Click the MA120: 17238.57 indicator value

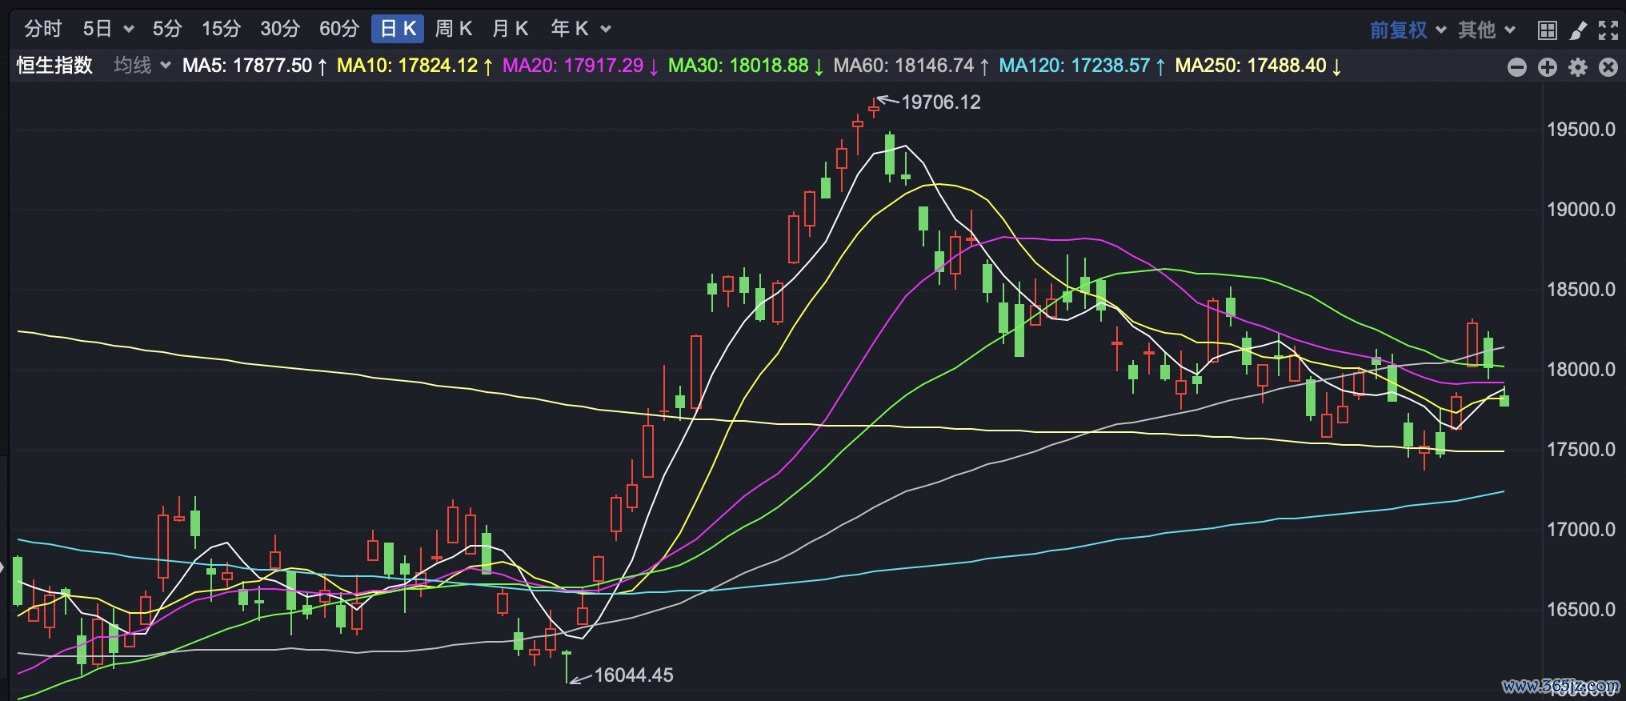tap(1083, 66)
